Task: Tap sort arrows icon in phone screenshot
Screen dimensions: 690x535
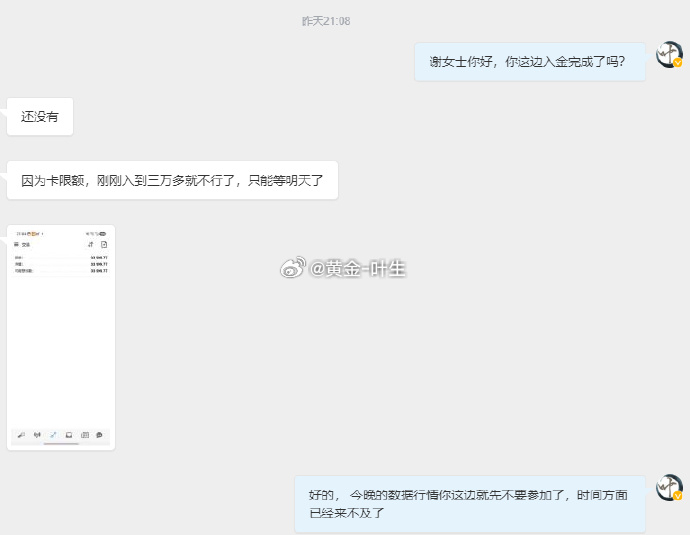Action: (x=91, y=244)
